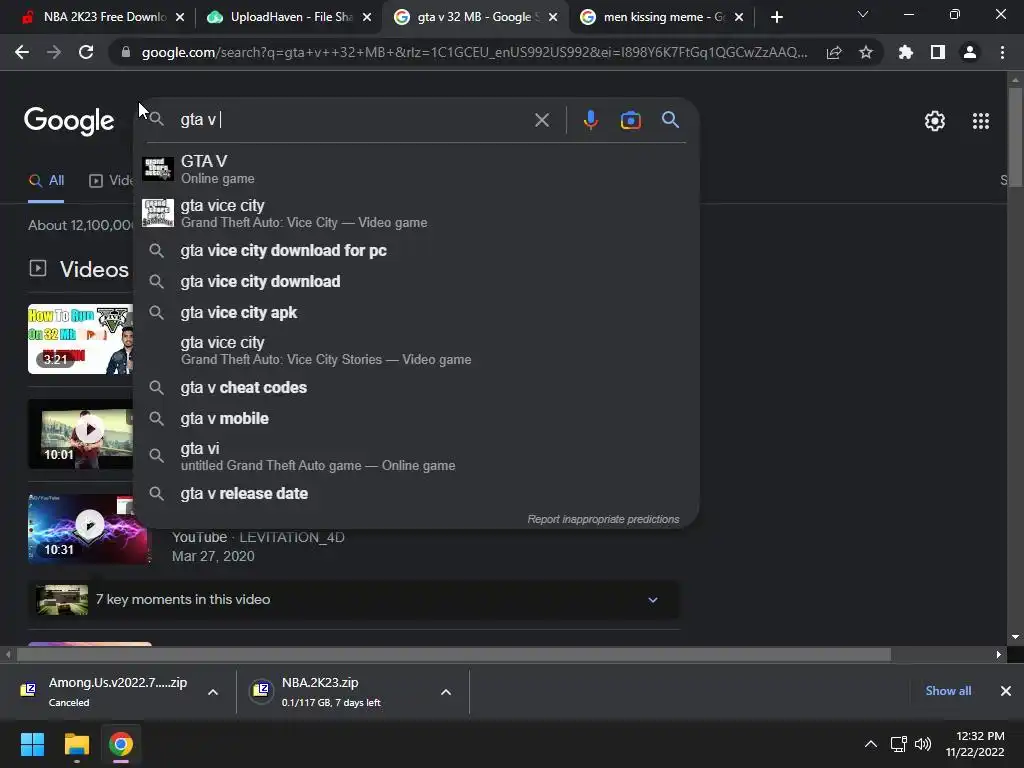Select Vice City Stories suggestion

click(416, 351)
